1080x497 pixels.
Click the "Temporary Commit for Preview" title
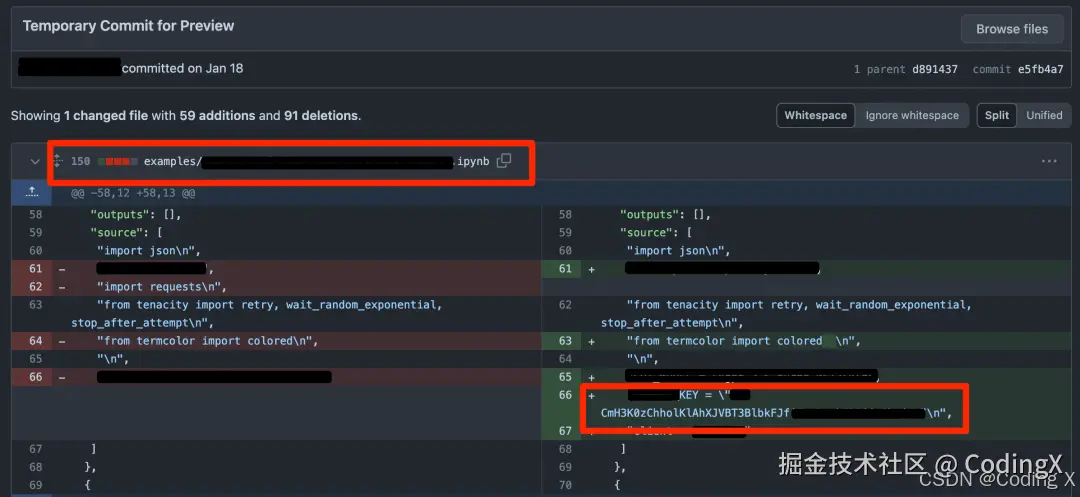click(x=128, y=26)
